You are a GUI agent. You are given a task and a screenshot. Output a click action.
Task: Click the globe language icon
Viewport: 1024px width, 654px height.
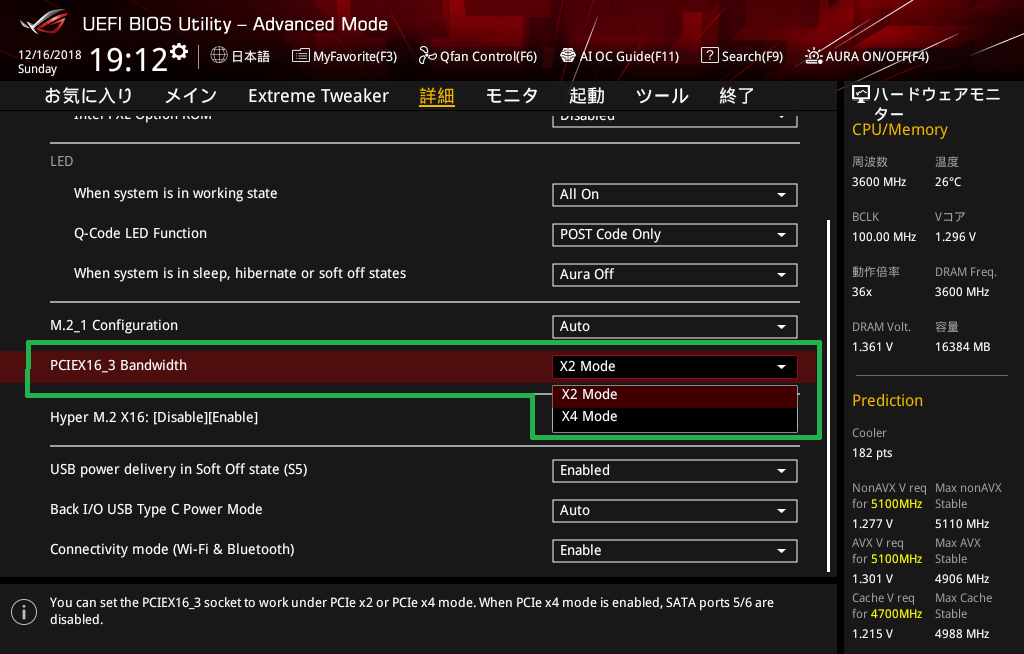[x=219, y=55]
